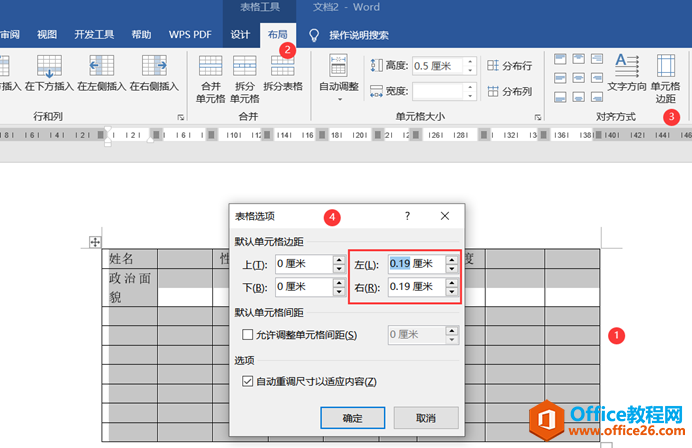Click the table move handle icon
692x448 pixels.
95,242
